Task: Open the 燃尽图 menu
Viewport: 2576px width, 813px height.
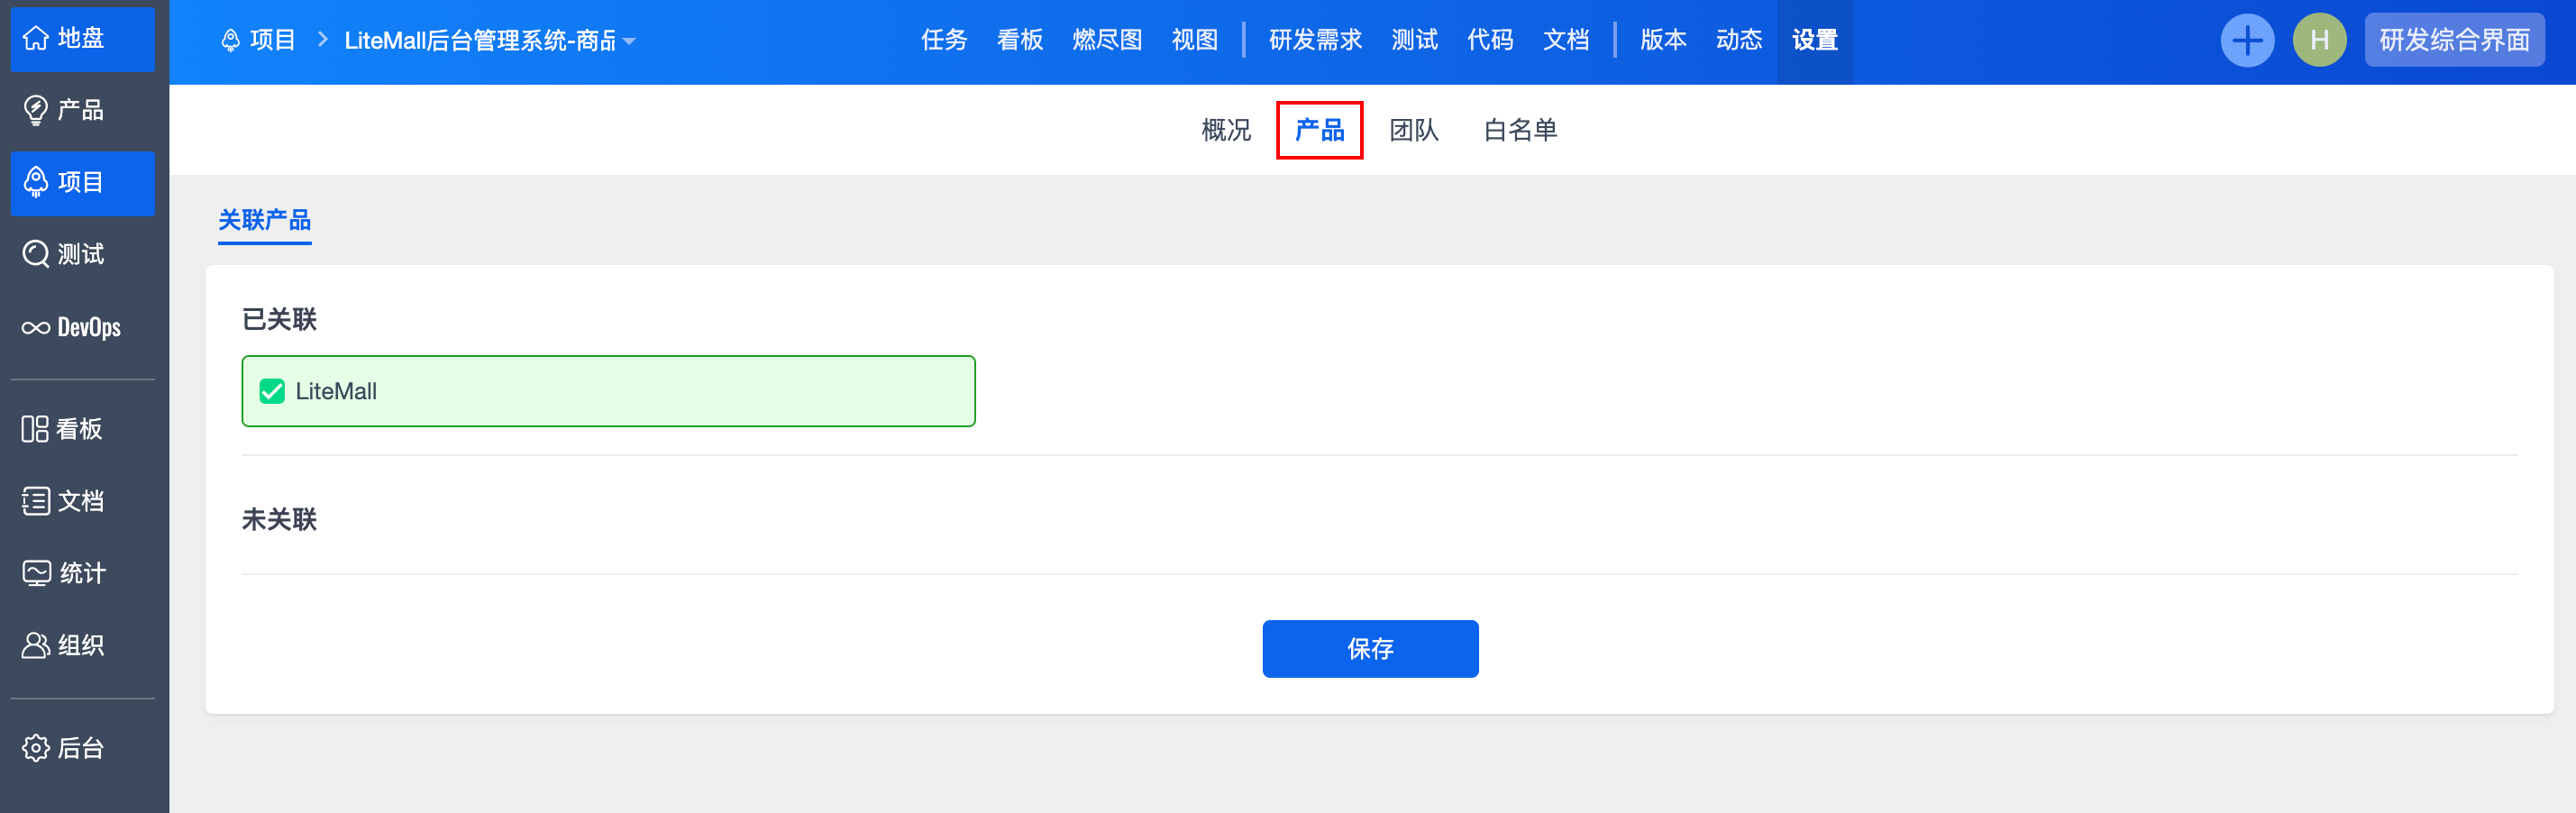Action: coord(1107,40)
